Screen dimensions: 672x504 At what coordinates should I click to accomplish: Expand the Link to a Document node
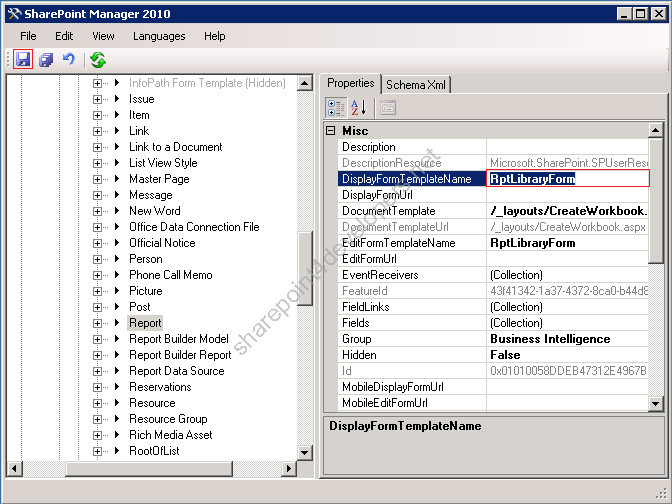(97, 147)
